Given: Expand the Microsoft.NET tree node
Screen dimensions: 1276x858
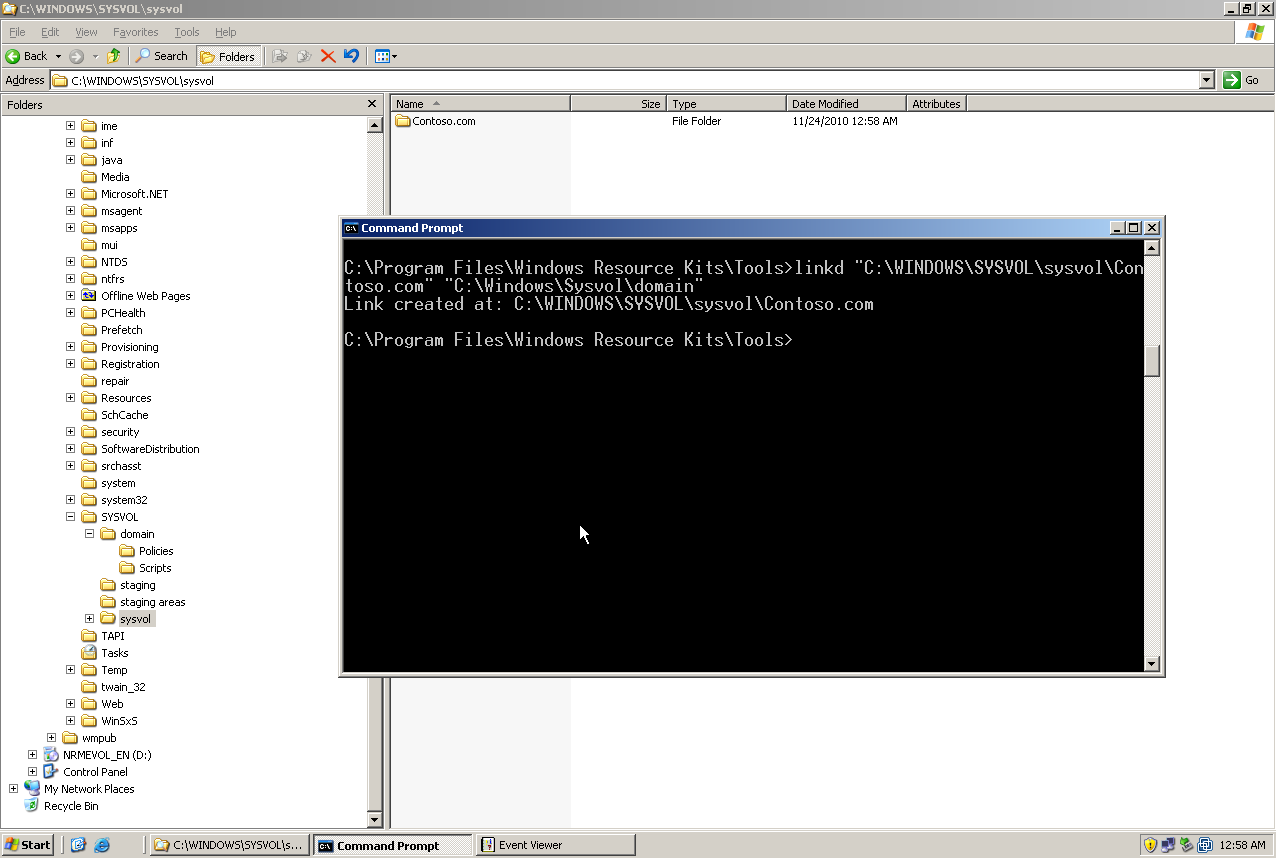Looking at the screenshot, I should tap(71, 194).
